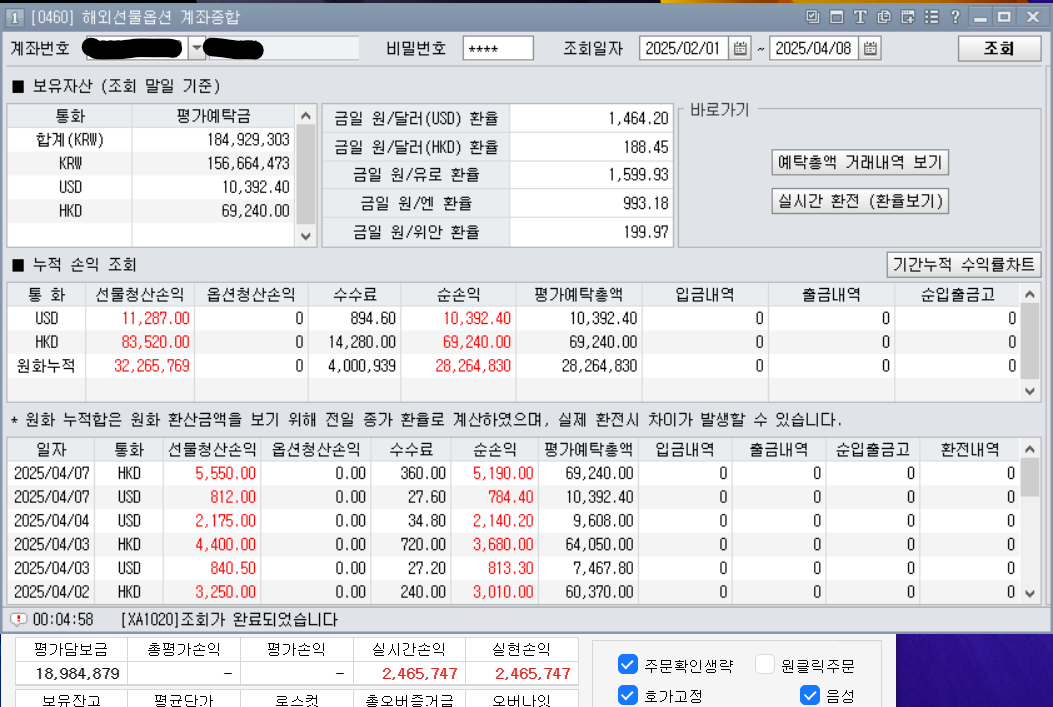Click status message XA1020 조회가 완료되었습니다
This screenshot has height=707, width=1053.
click(229, 619)
